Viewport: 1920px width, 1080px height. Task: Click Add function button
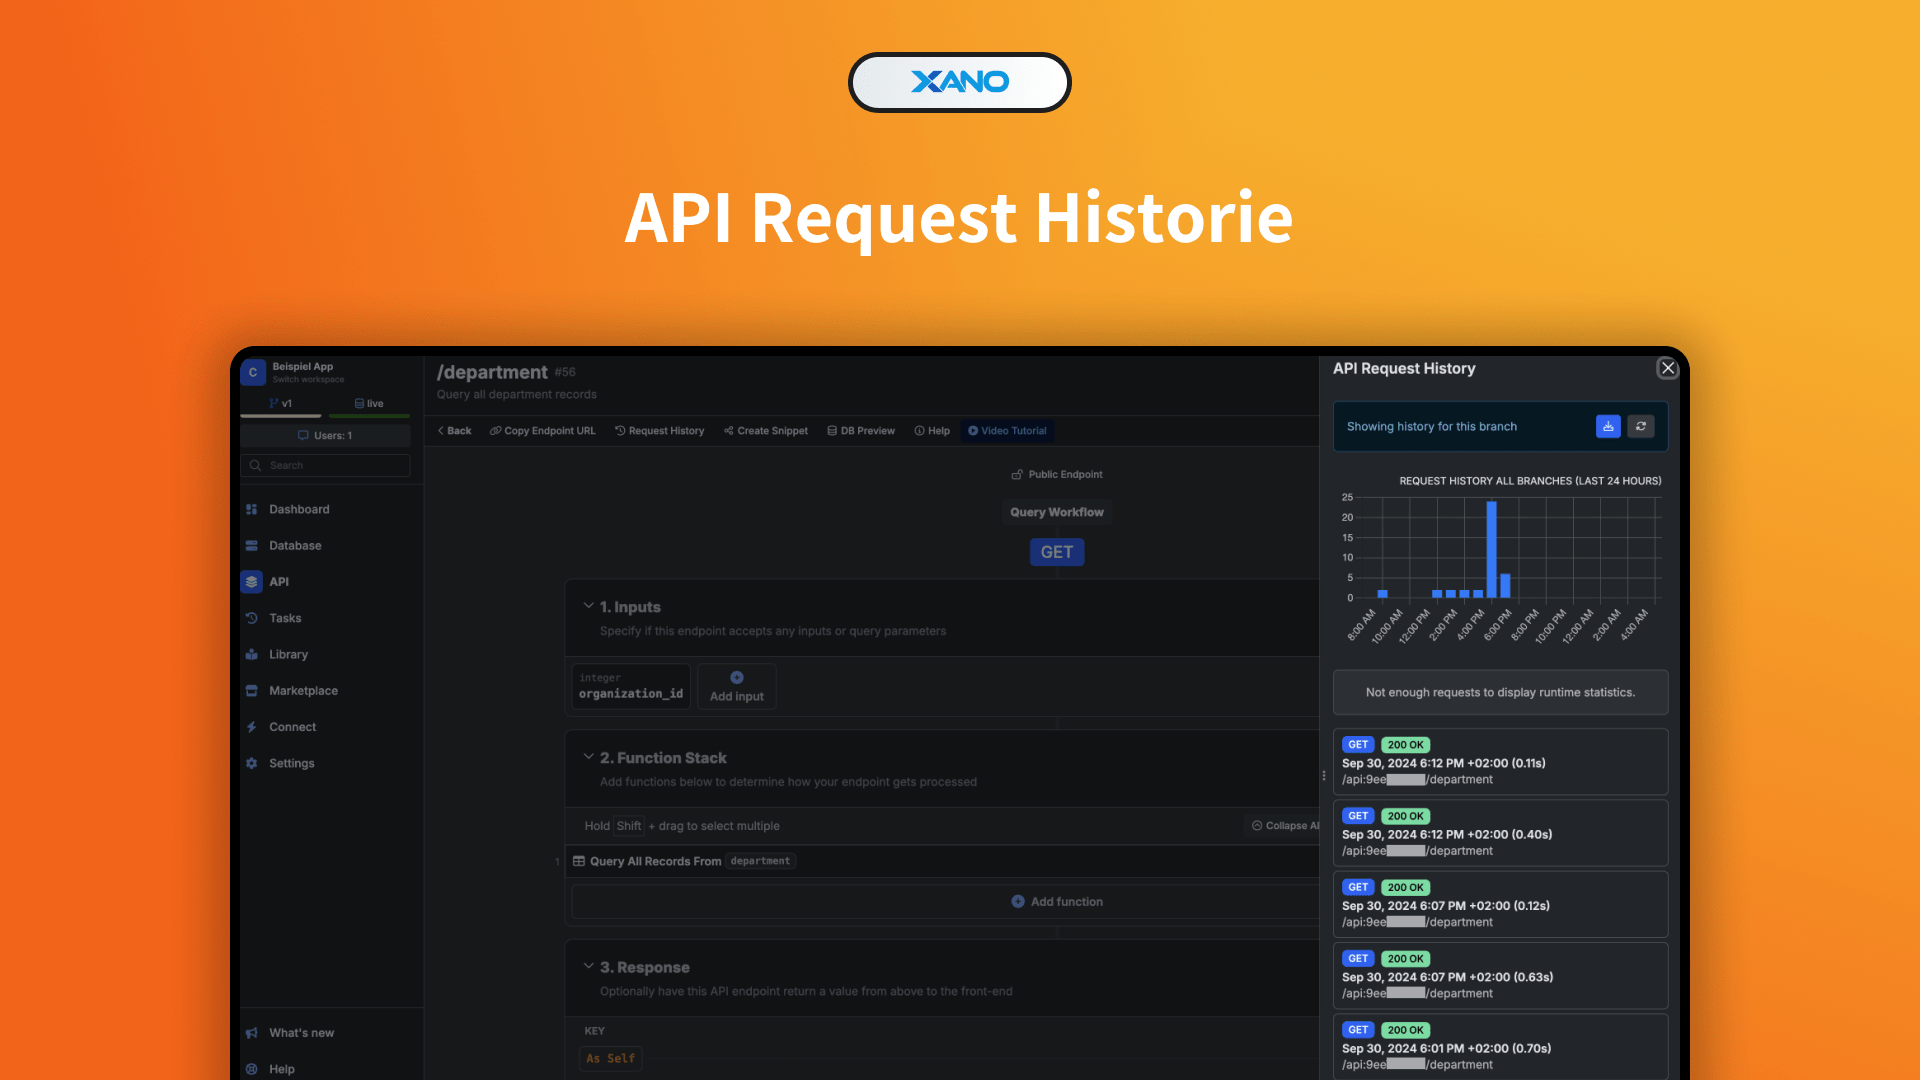(1057, 902)
